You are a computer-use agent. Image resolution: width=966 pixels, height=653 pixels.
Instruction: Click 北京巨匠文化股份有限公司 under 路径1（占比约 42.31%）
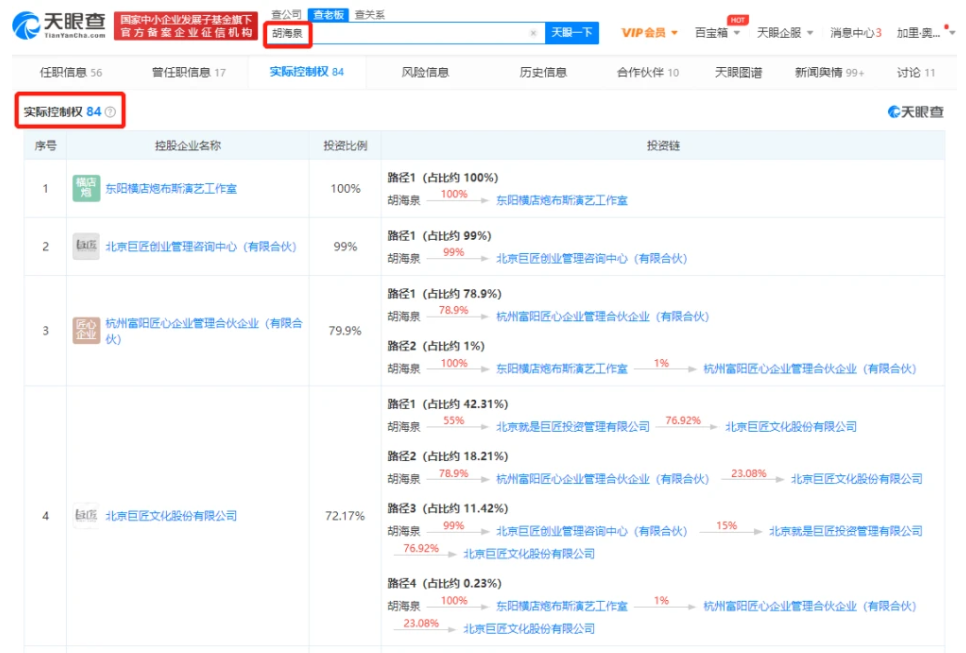click(791, 426)
